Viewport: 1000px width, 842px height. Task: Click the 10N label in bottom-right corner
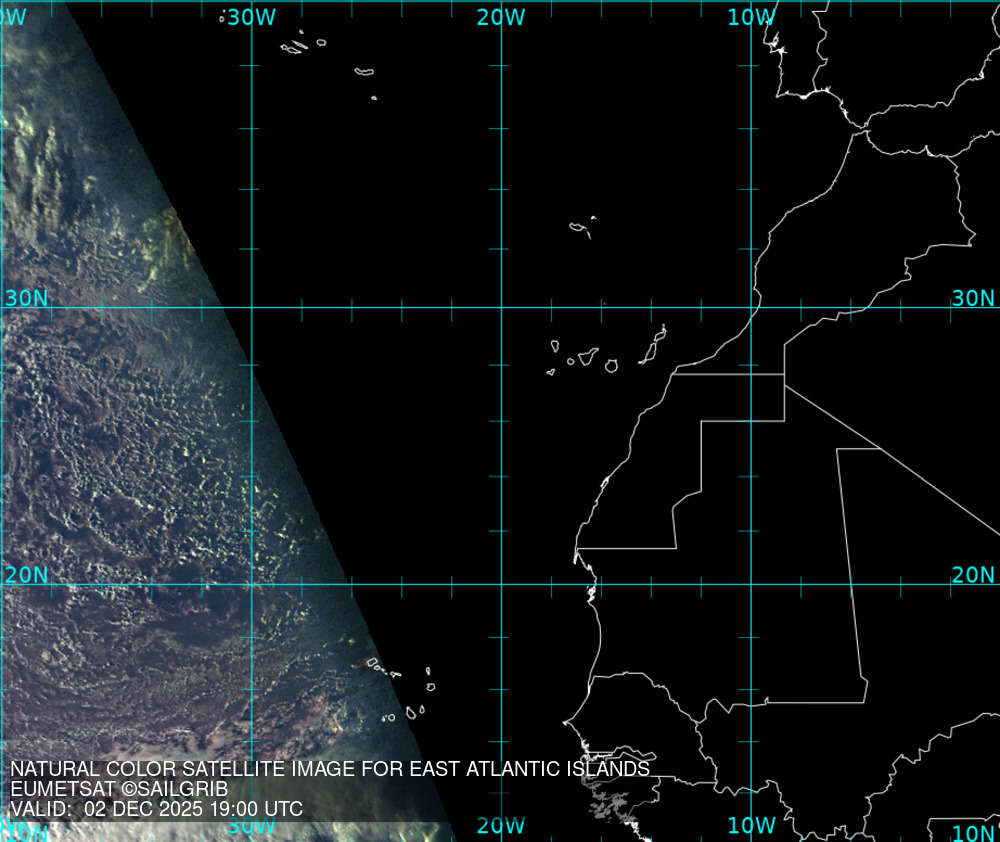pyautogui.click(x=972, y=833)
